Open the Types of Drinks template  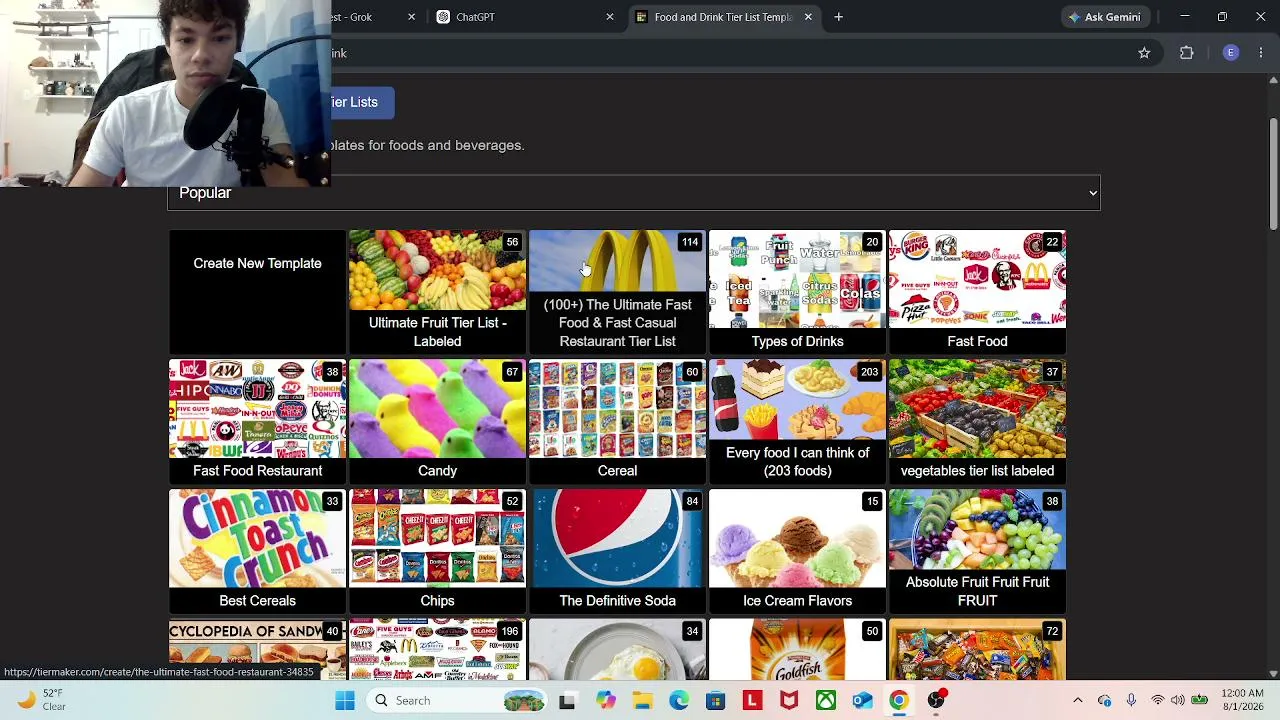(797, 292)
